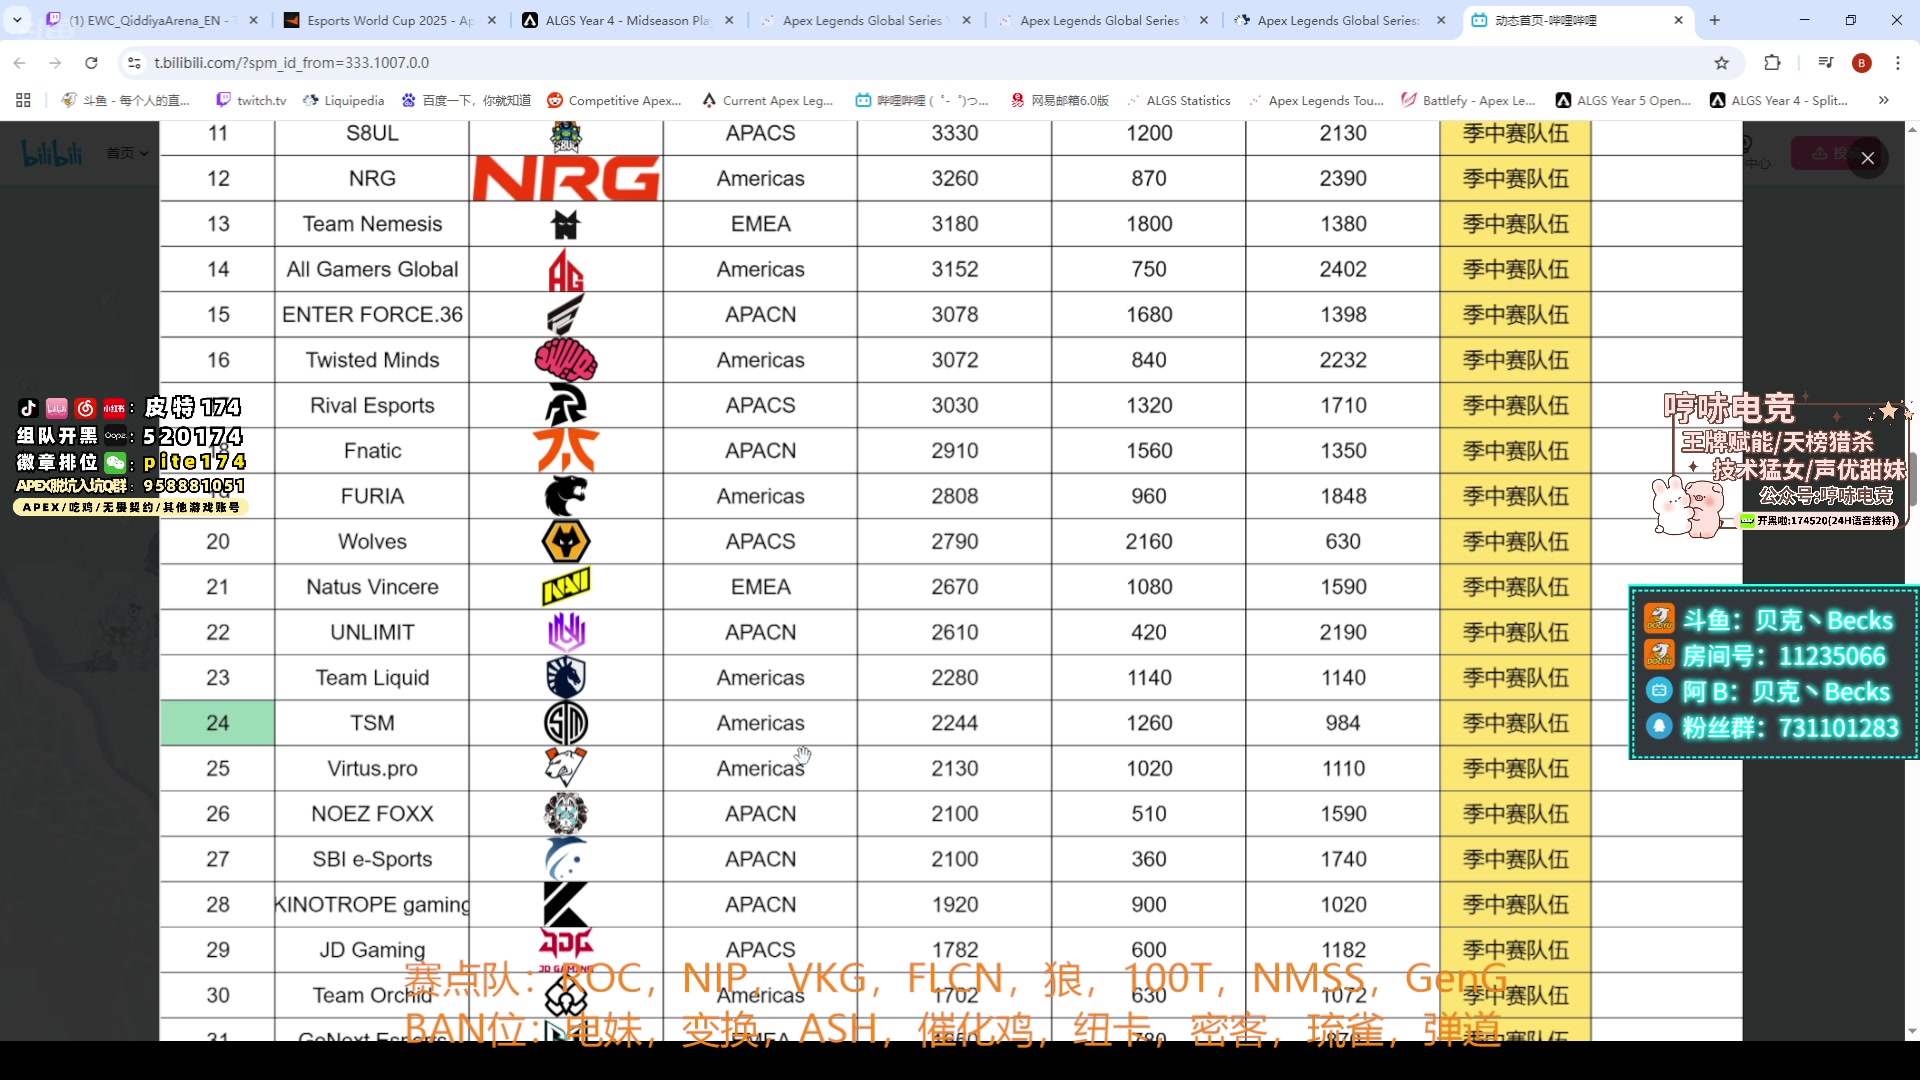Click the NRG team logo
The image size is (1920, 1080).
[566, 178]
